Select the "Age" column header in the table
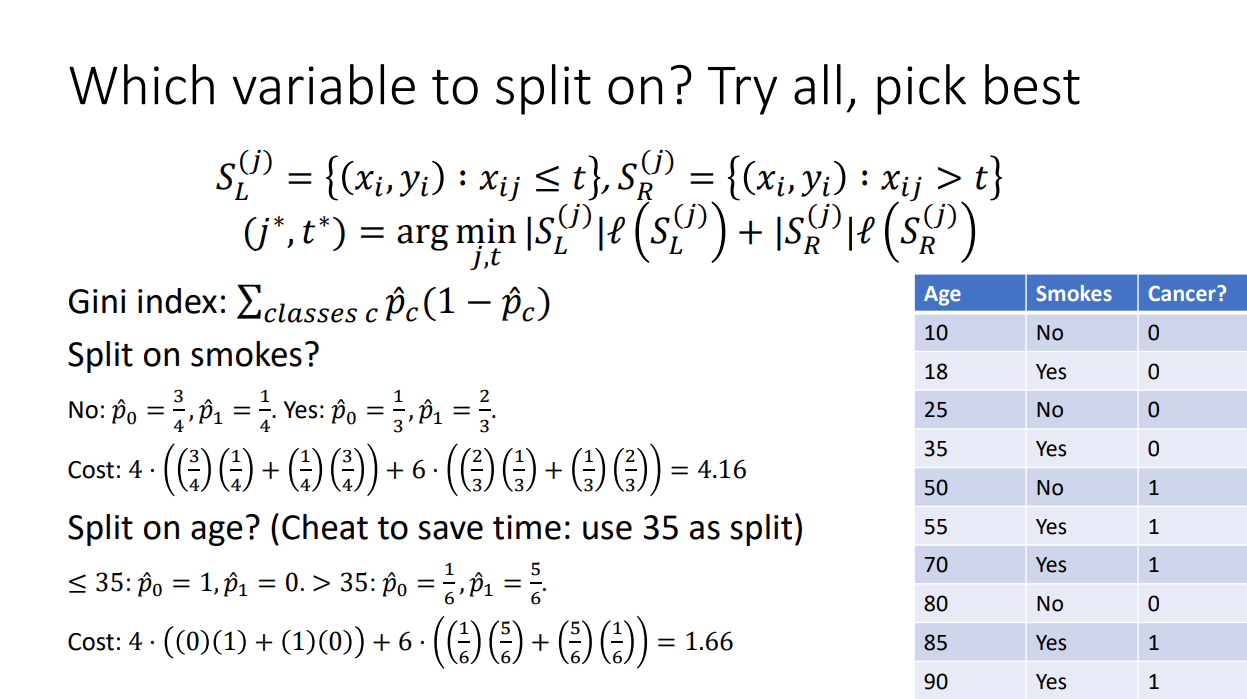The height and width of the screenshot is (699, 1247). (942, 294)
